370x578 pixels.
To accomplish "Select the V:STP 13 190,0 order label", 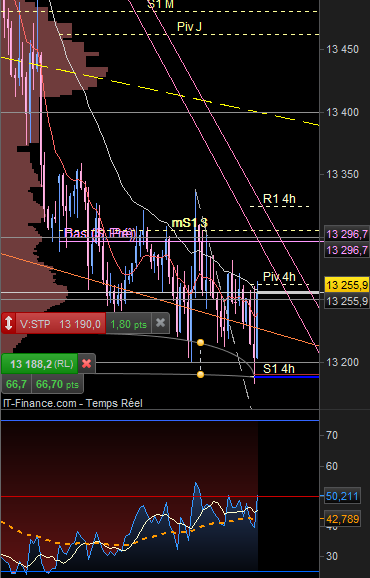I will point(60,323).
